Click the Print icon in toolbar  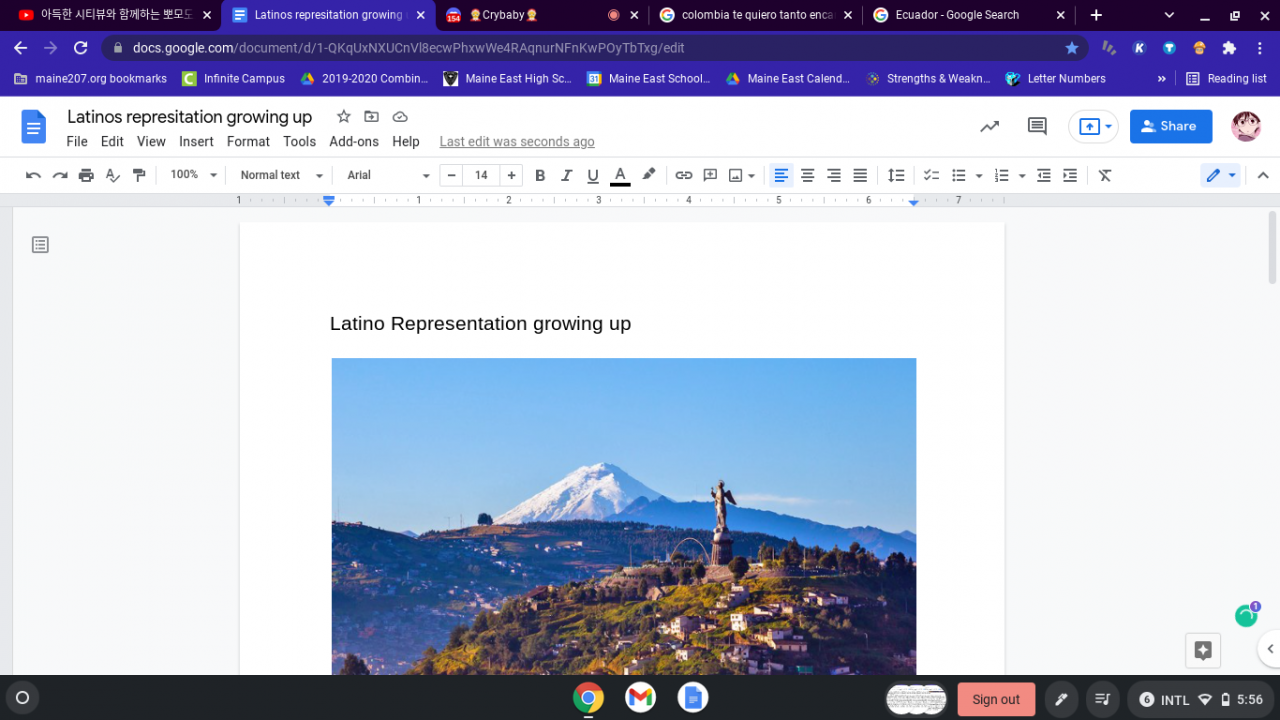(86, 175)
